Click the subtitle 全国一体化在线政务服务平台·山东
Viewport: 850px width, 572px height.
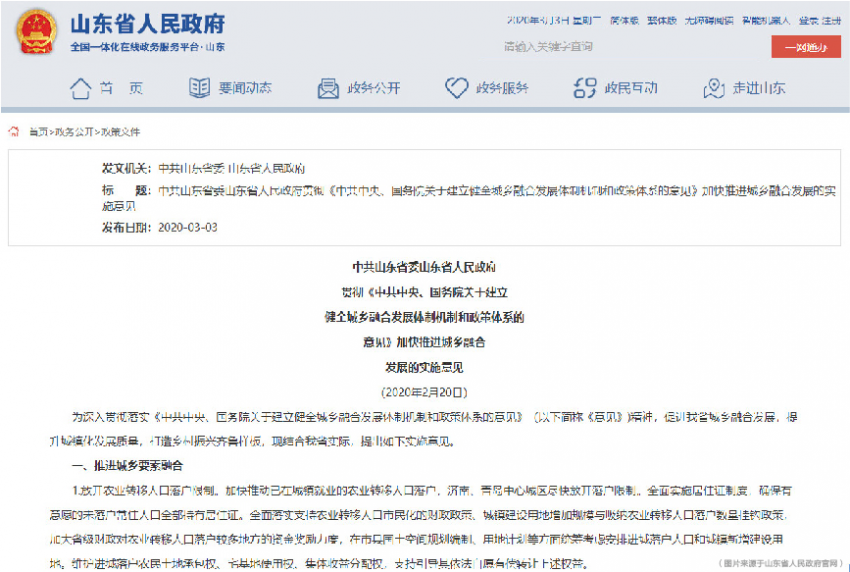(147, 47)
